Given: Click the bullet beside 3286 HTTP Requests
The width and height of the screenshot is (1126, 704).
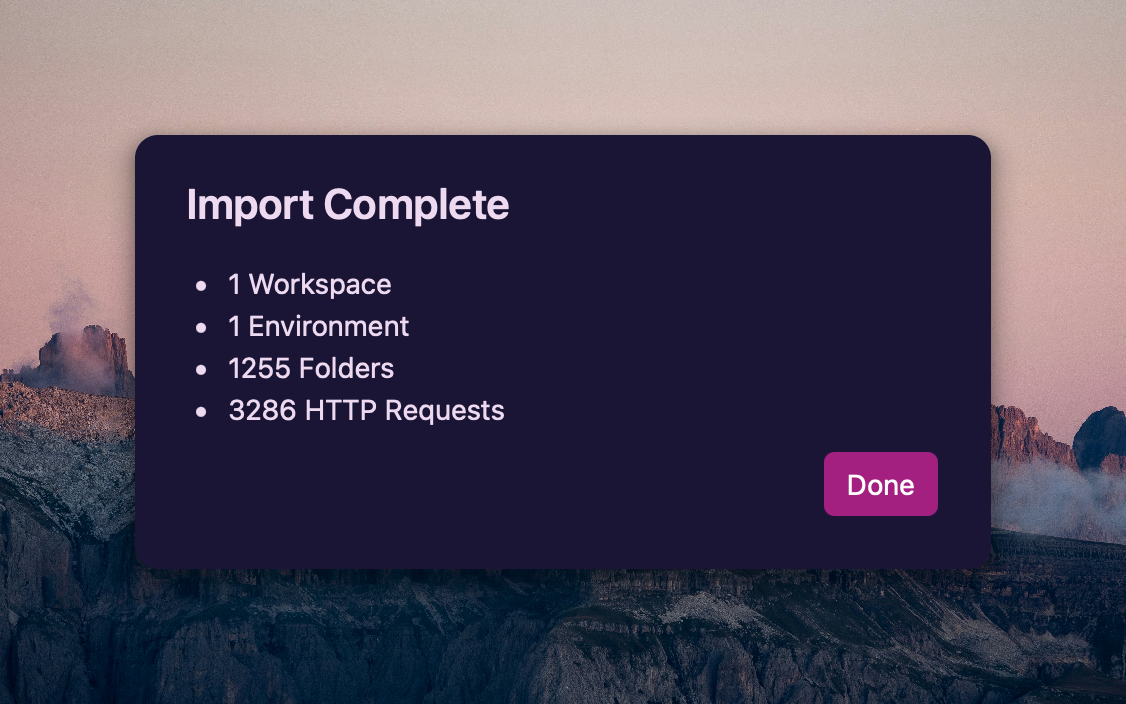Looking at the screenshot, I should click(x=201, y=412).
